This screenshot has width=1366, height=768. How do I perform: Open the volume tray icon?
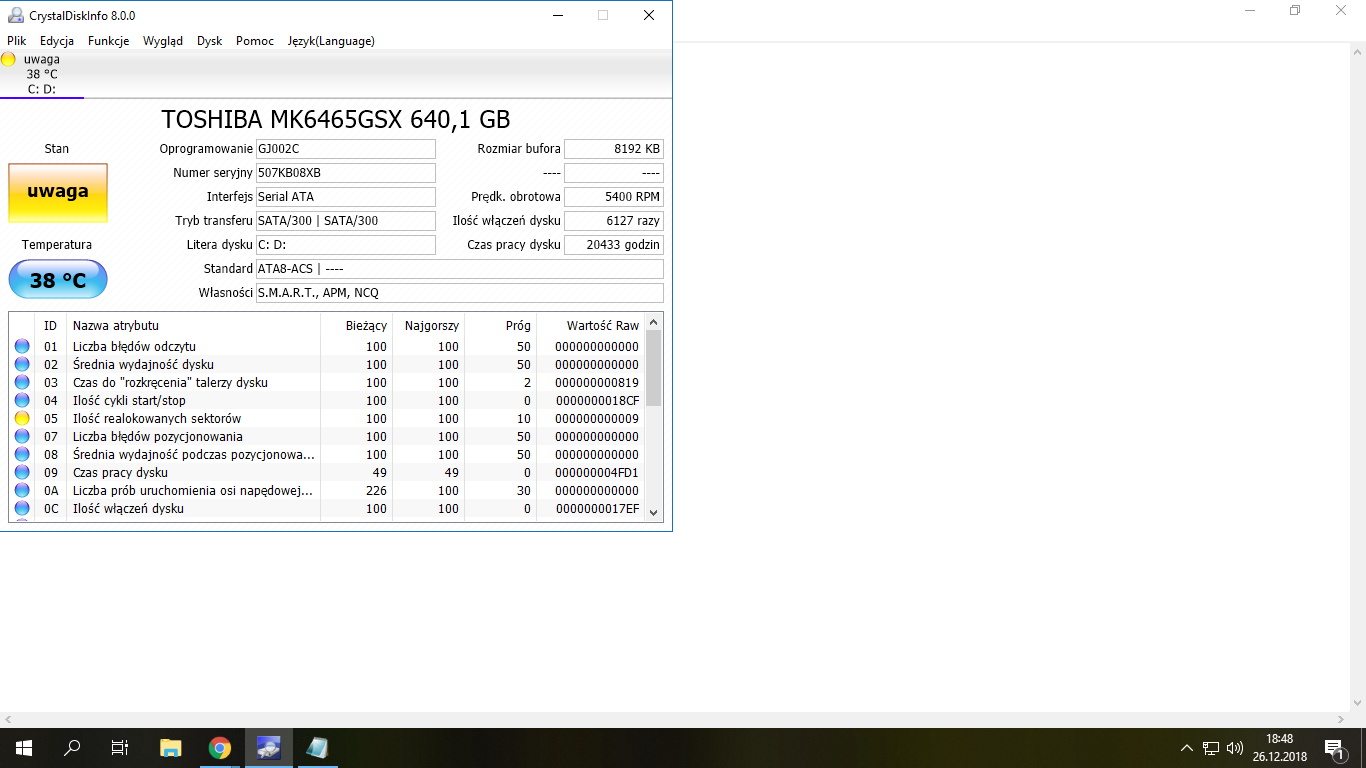(x=1235, y=748)
